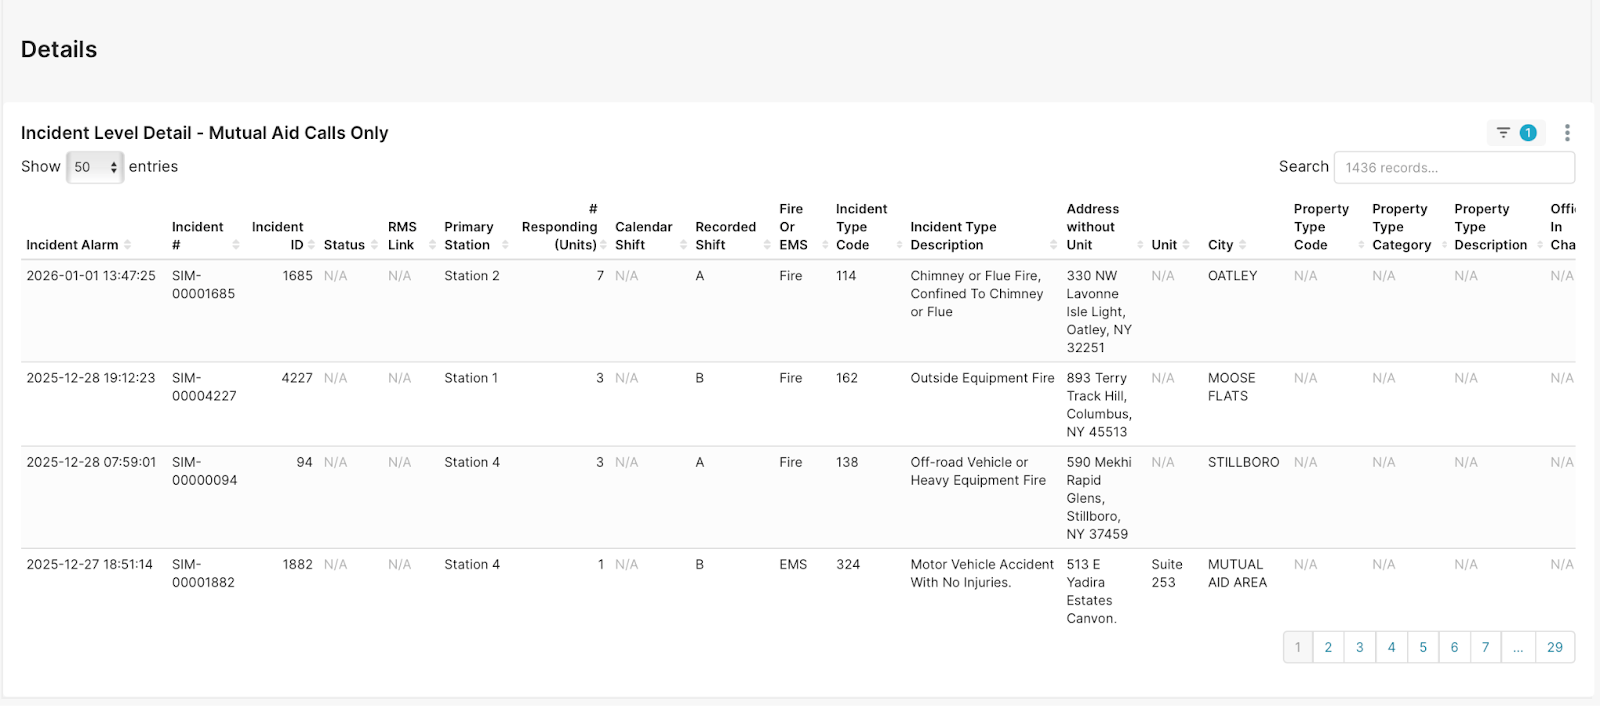Sort by Property Type Category column

click(x=1409, y=227)
